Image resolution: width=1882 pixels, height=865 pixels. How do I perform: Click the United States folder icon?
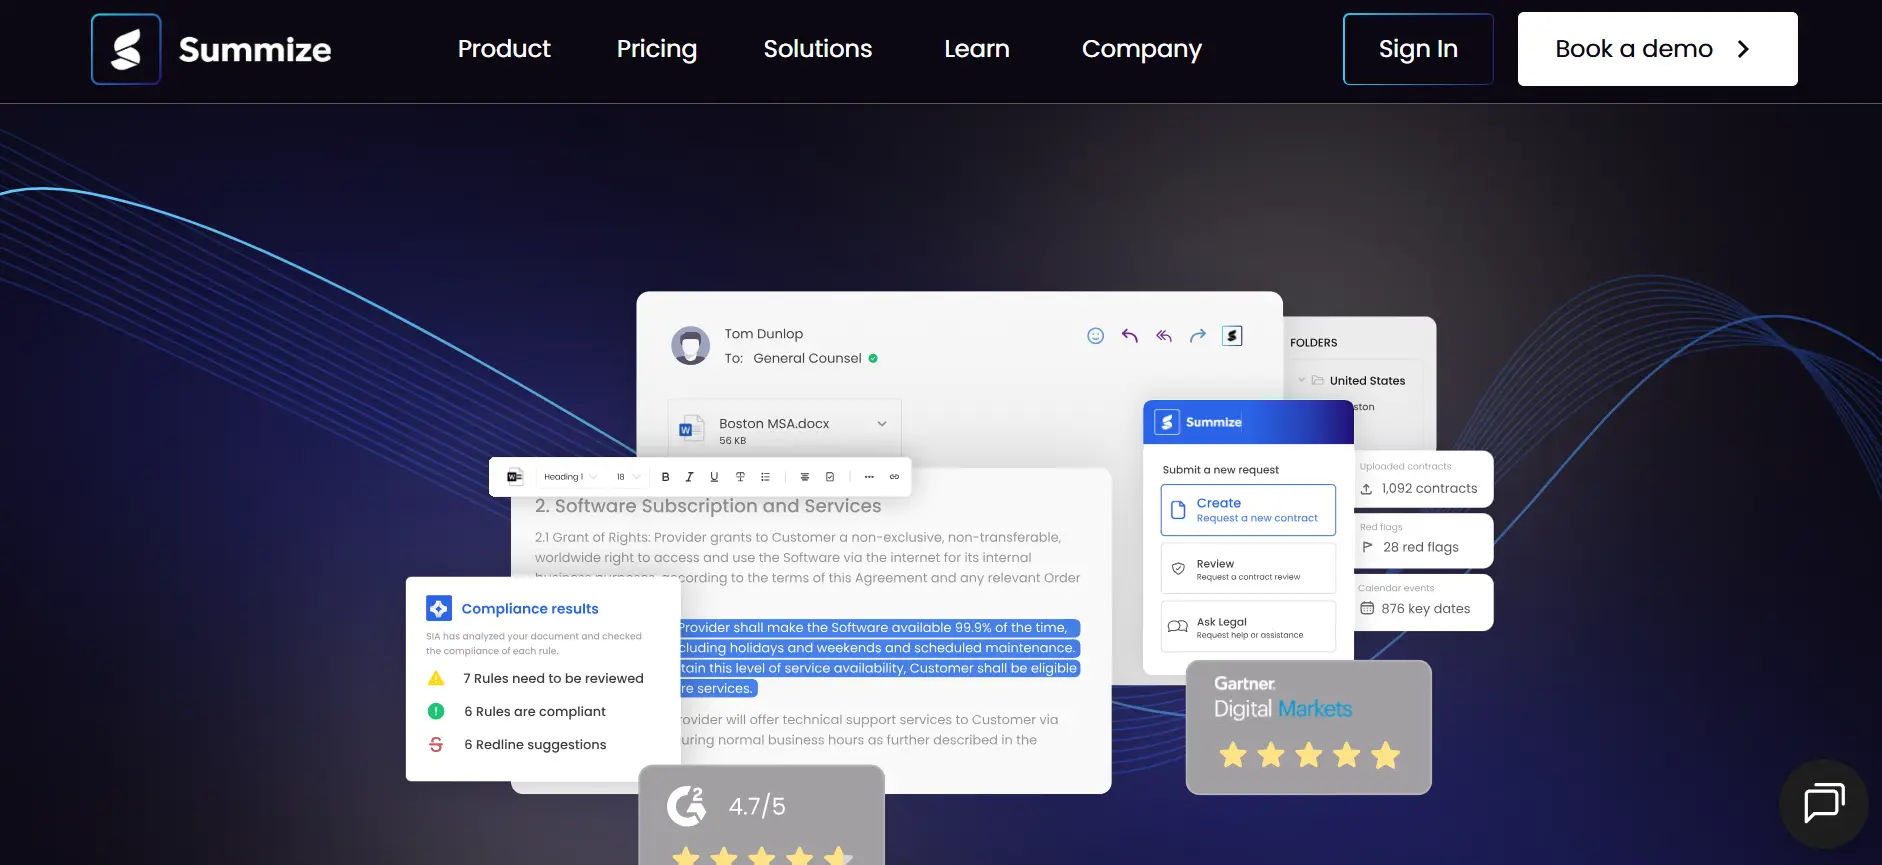click(x=1318, y=380)
